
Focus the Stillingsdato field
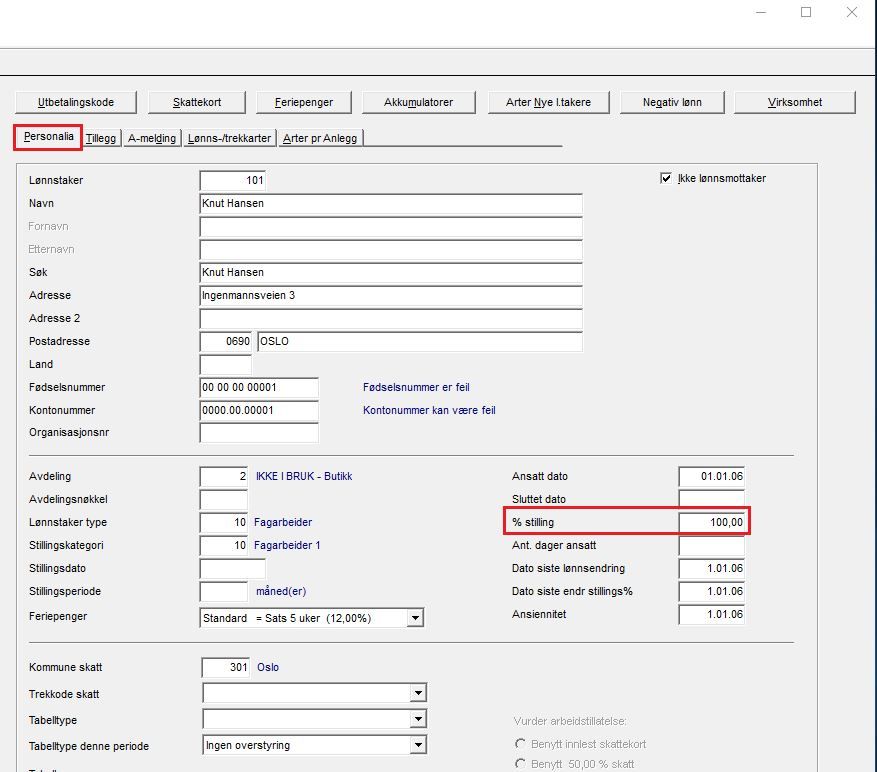click(x=233, y=568)
